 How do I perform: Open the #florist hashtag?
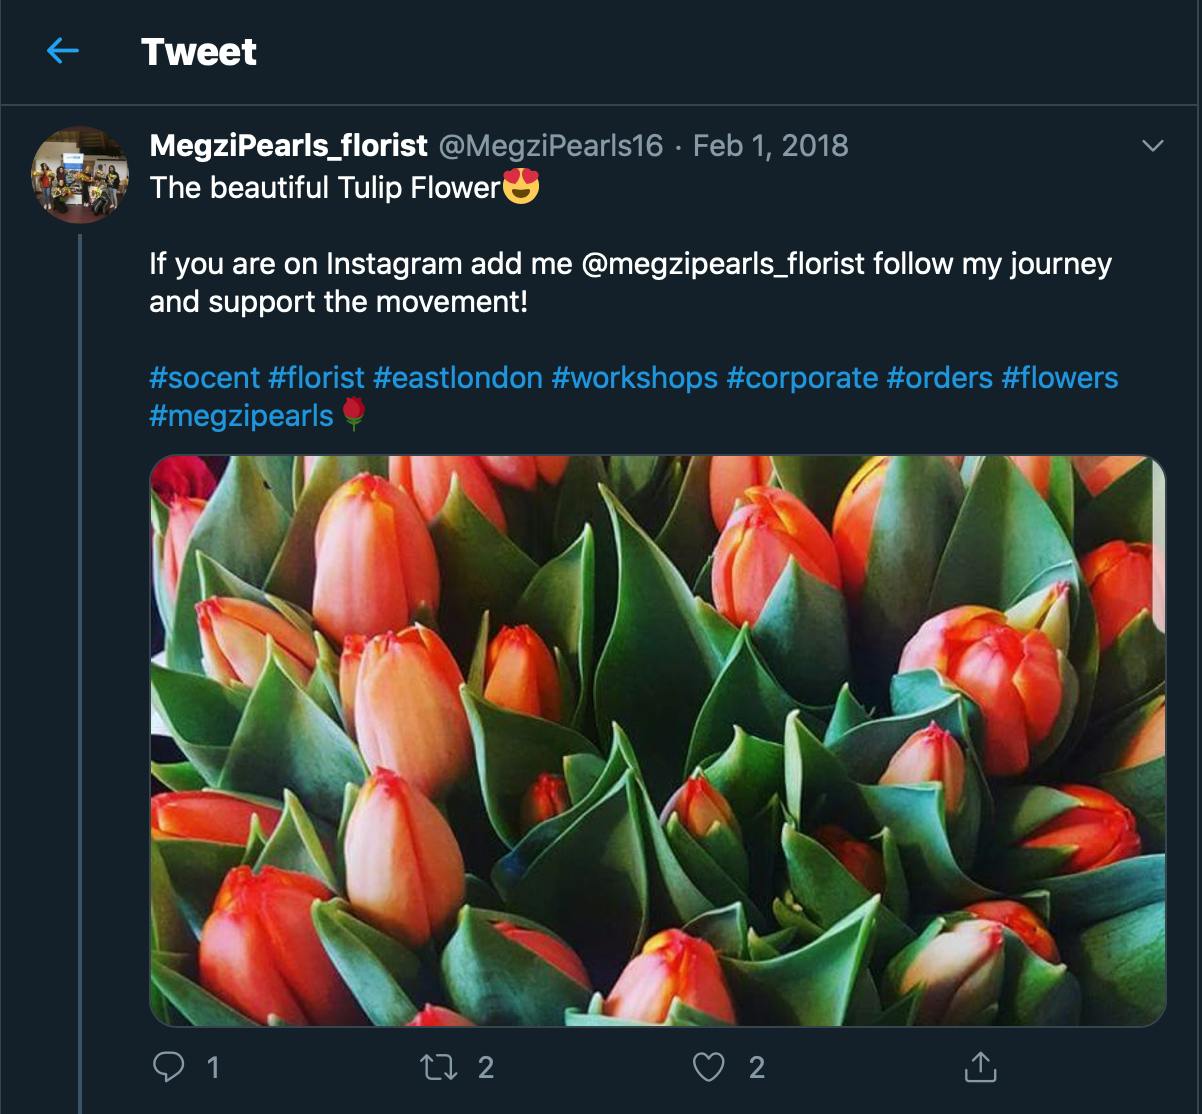click(x=316, y=378)
